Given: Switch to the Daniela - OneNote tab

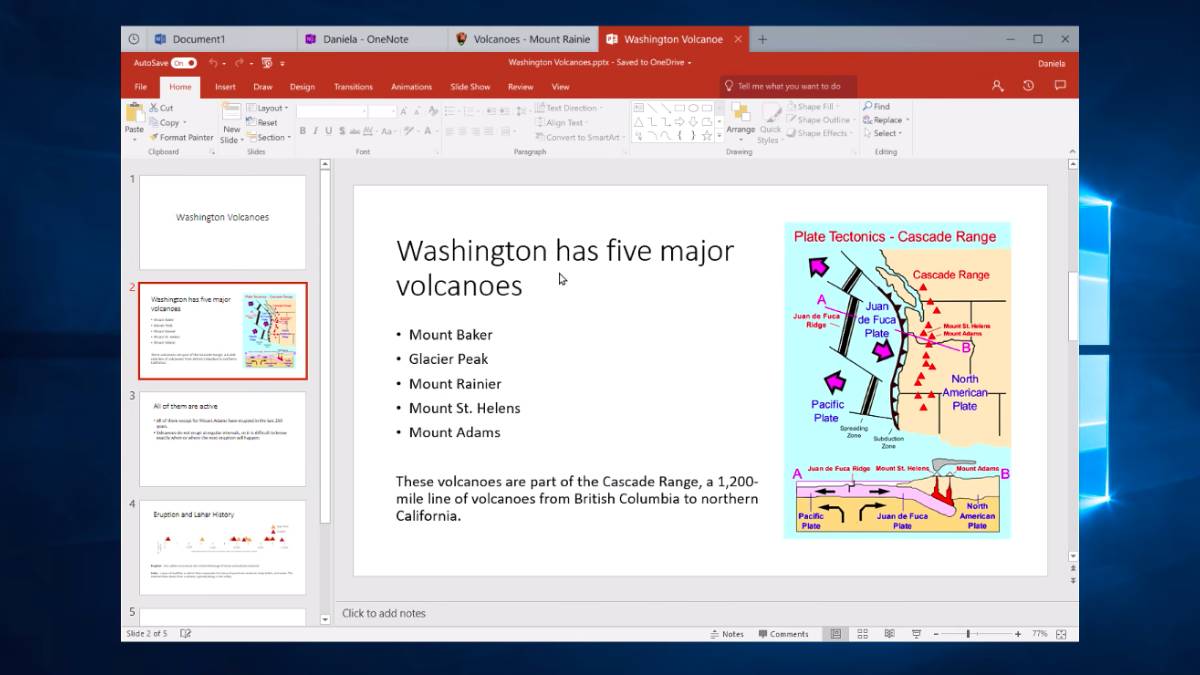Looking at the screenshot, I should pos(372,39).
